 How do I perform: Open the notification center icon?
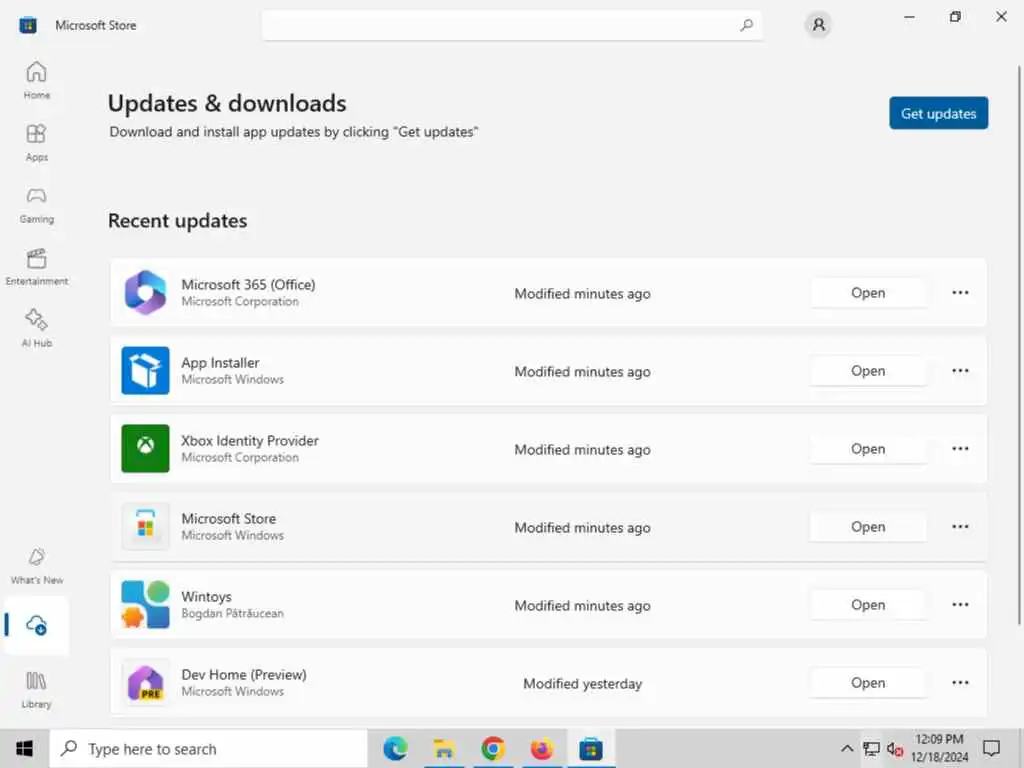(x=991, y=748)
